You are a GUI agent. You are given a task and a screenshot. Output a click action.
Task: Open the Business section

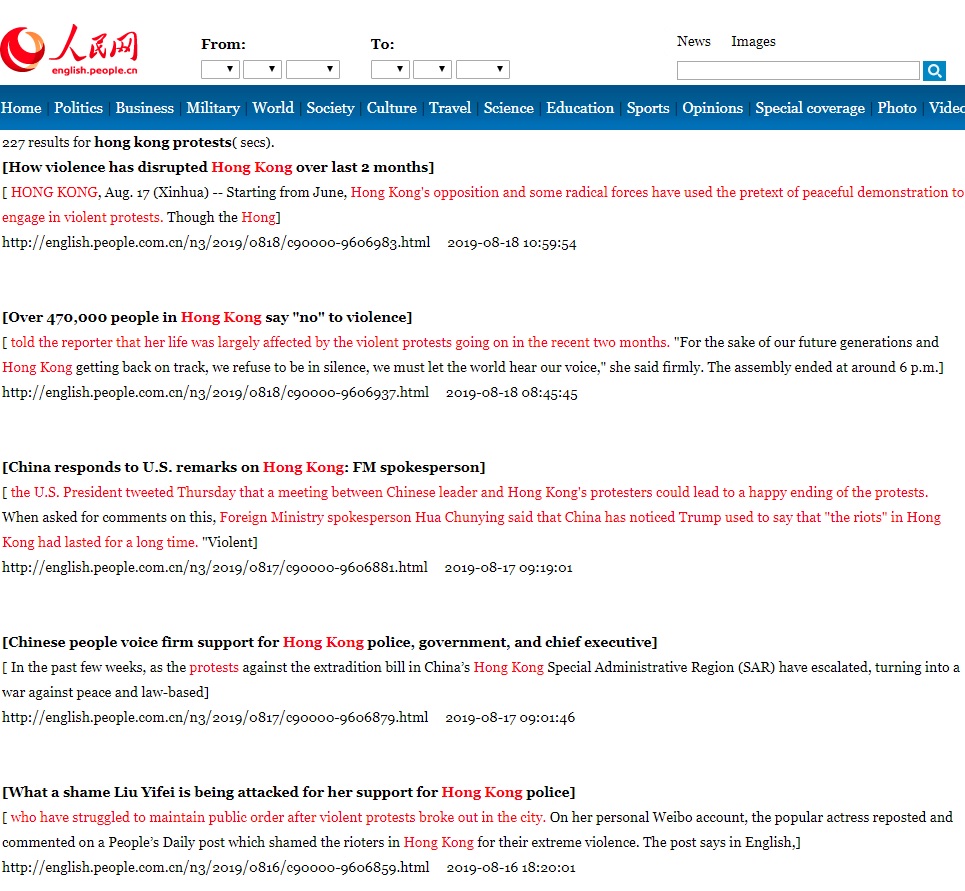tap(145, 108)
